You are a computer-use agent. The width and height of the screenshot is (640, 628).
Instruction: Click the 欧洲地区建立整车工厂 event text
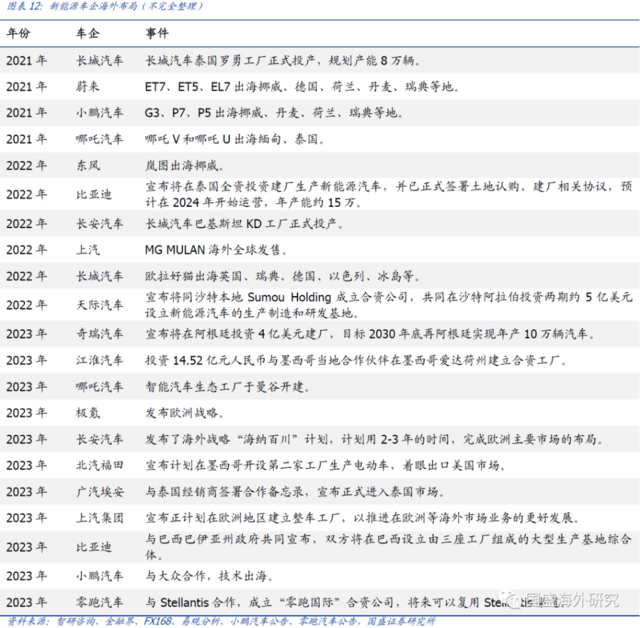point(362,518)
